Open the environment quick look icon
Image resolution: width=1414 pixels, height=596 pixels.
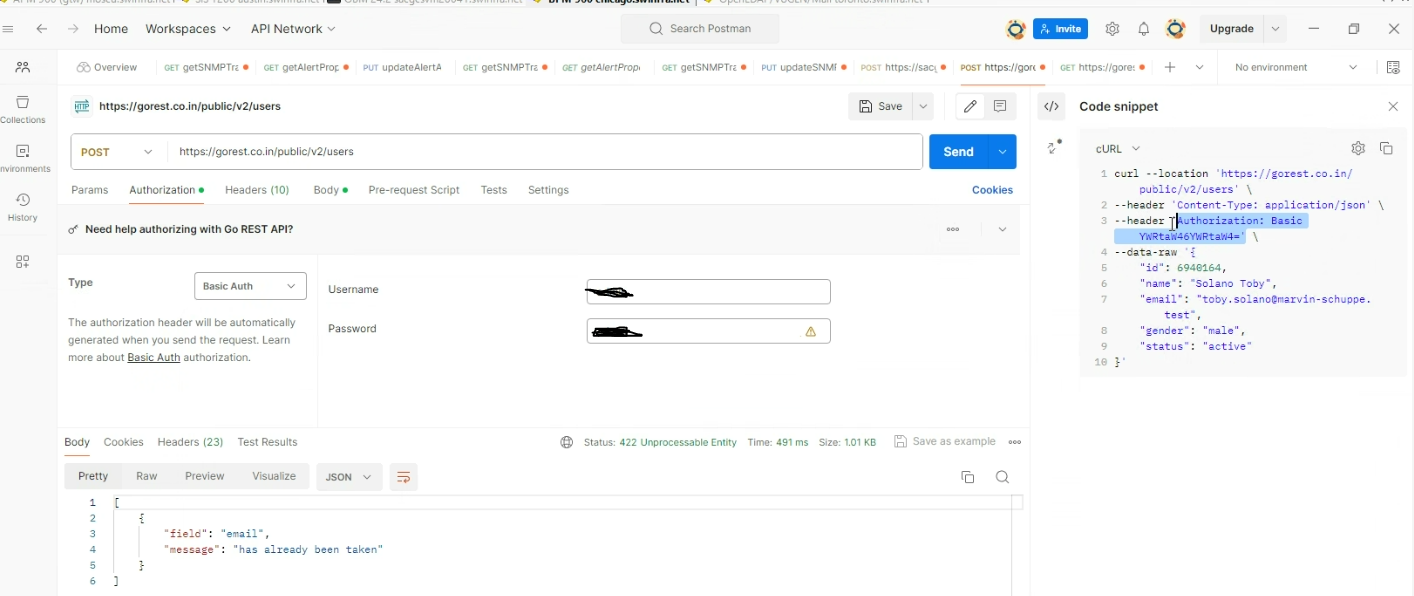point(1393,67)
